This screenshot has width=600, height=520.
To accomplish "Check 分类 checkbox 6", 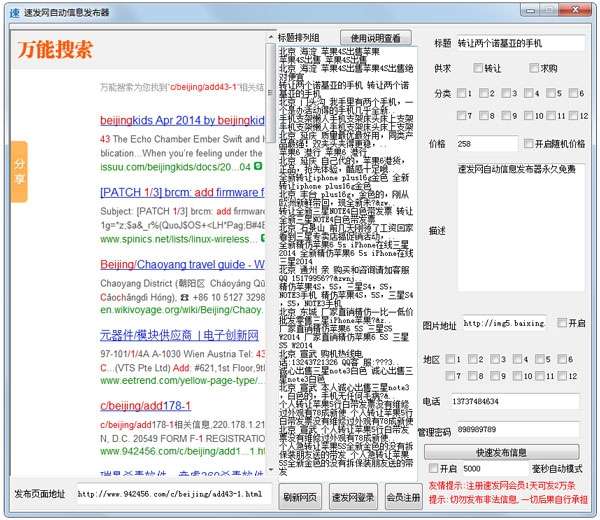I will (573, 93).
